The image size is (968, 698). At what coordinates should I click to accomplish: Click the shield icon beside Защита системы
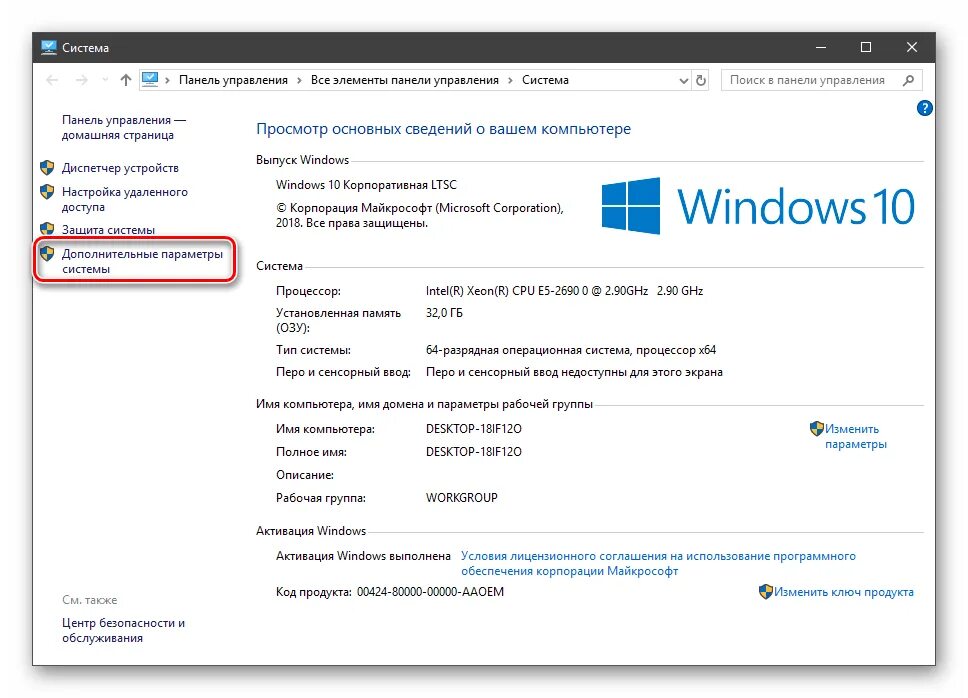tap(48, 229)
